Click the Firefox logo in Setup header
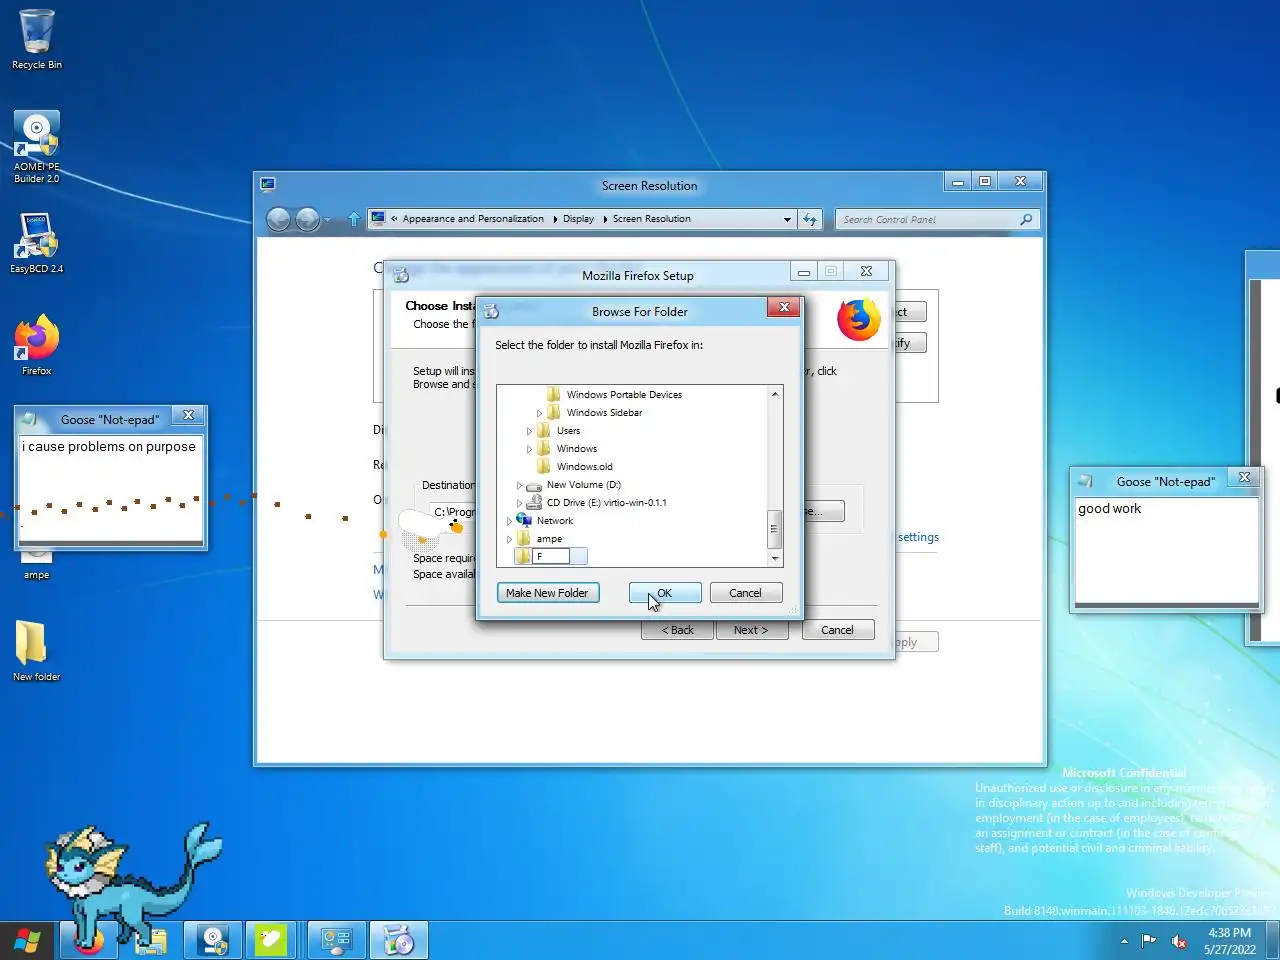The image size is (1280, 960). [x=859, y=320]
